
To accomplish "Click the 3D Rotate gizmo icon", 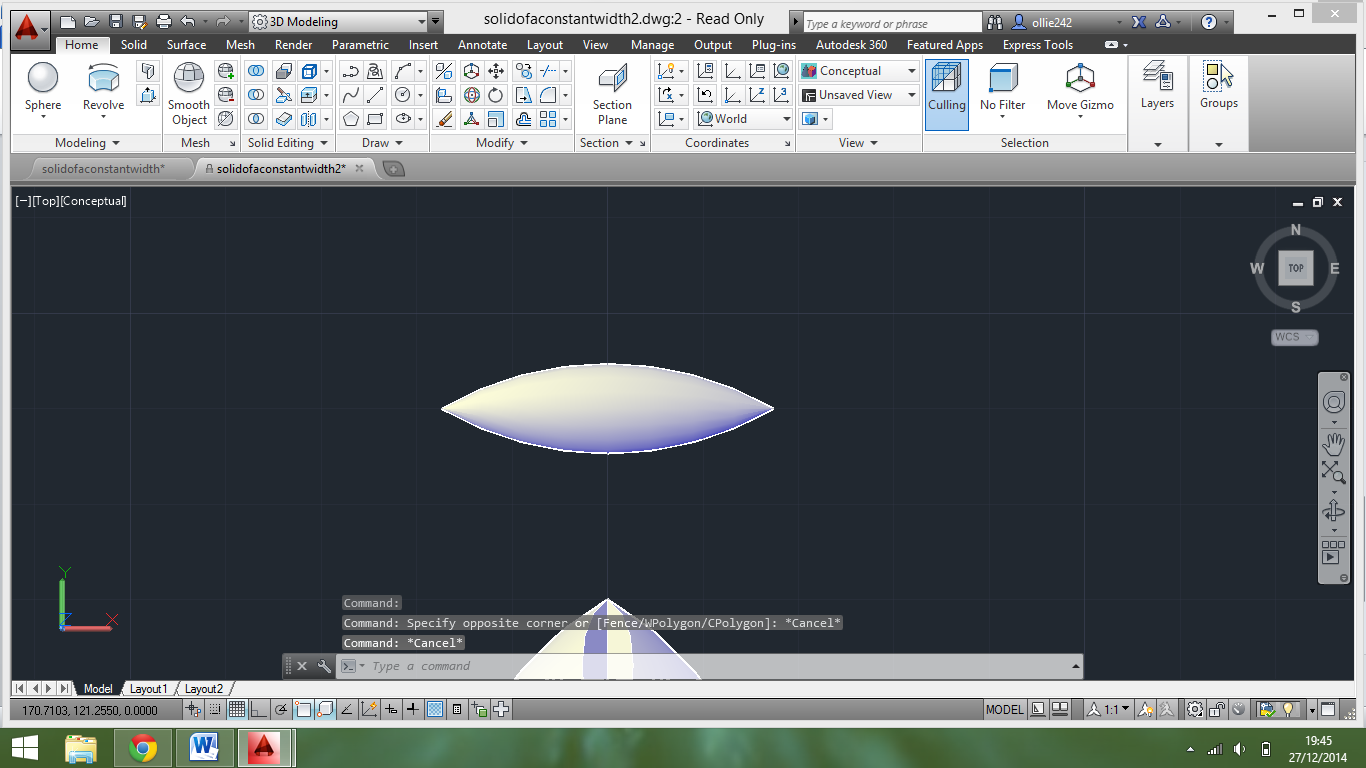I will pos(471,95).
